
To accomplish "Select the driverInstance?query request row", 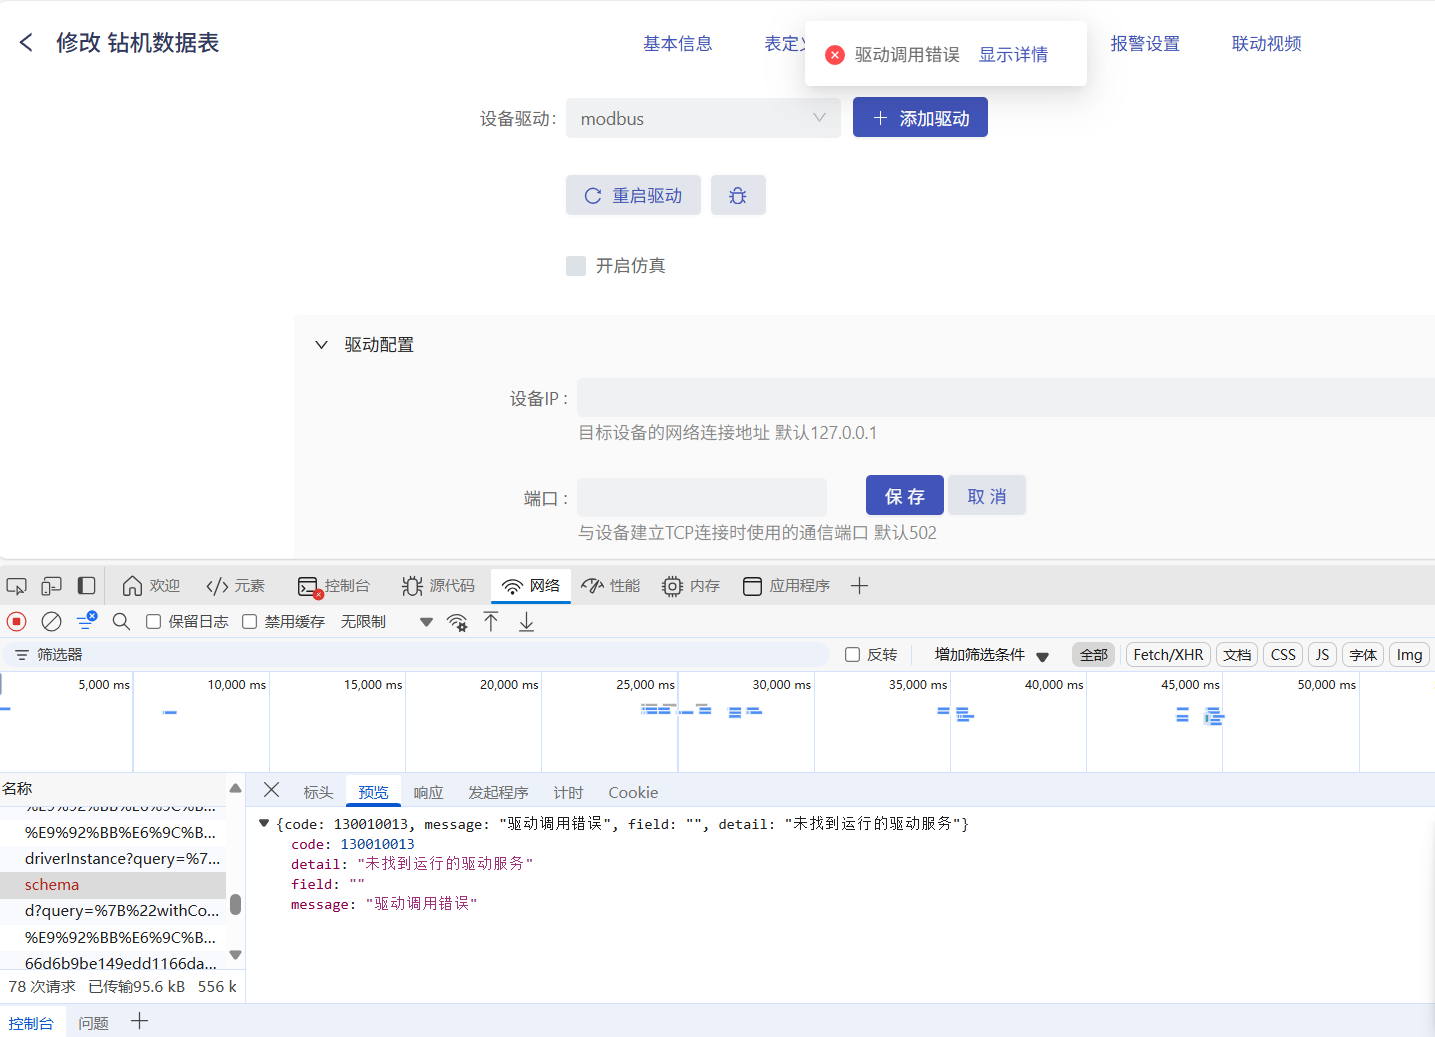I will tap(113, 859).
